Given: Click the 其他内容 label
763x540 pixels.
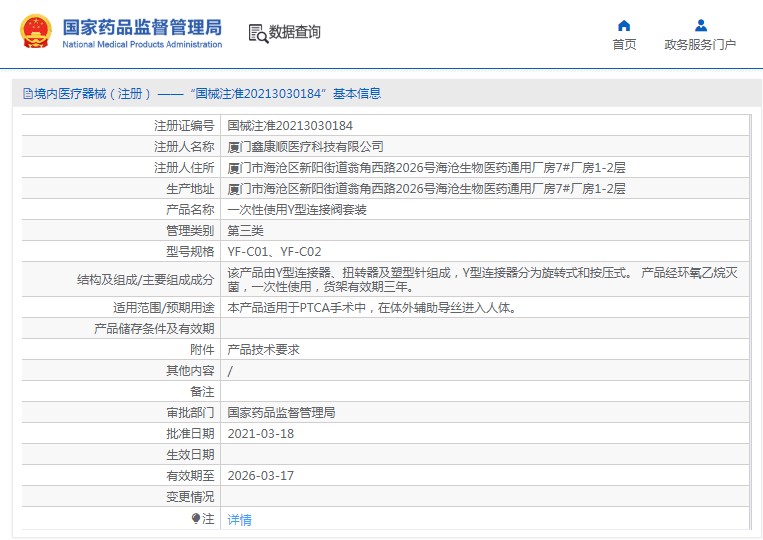Looking at the screenshot, I should (190, 371).
